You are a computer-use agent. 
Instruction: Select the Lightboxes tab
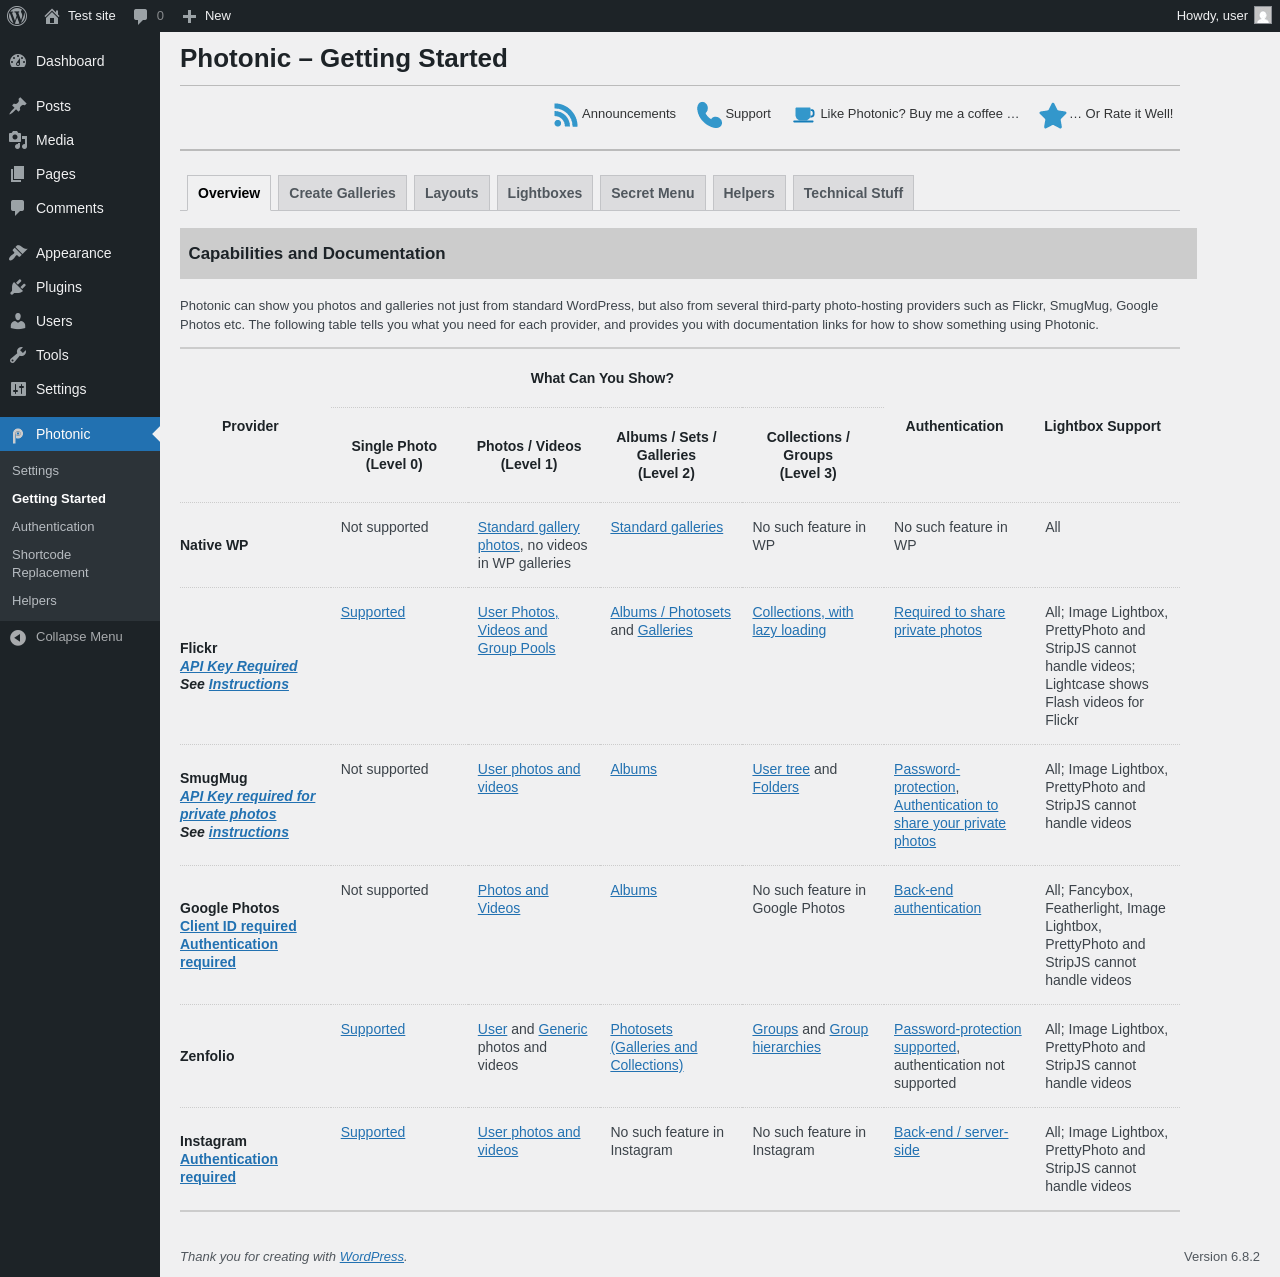click(x=544, y=193)
